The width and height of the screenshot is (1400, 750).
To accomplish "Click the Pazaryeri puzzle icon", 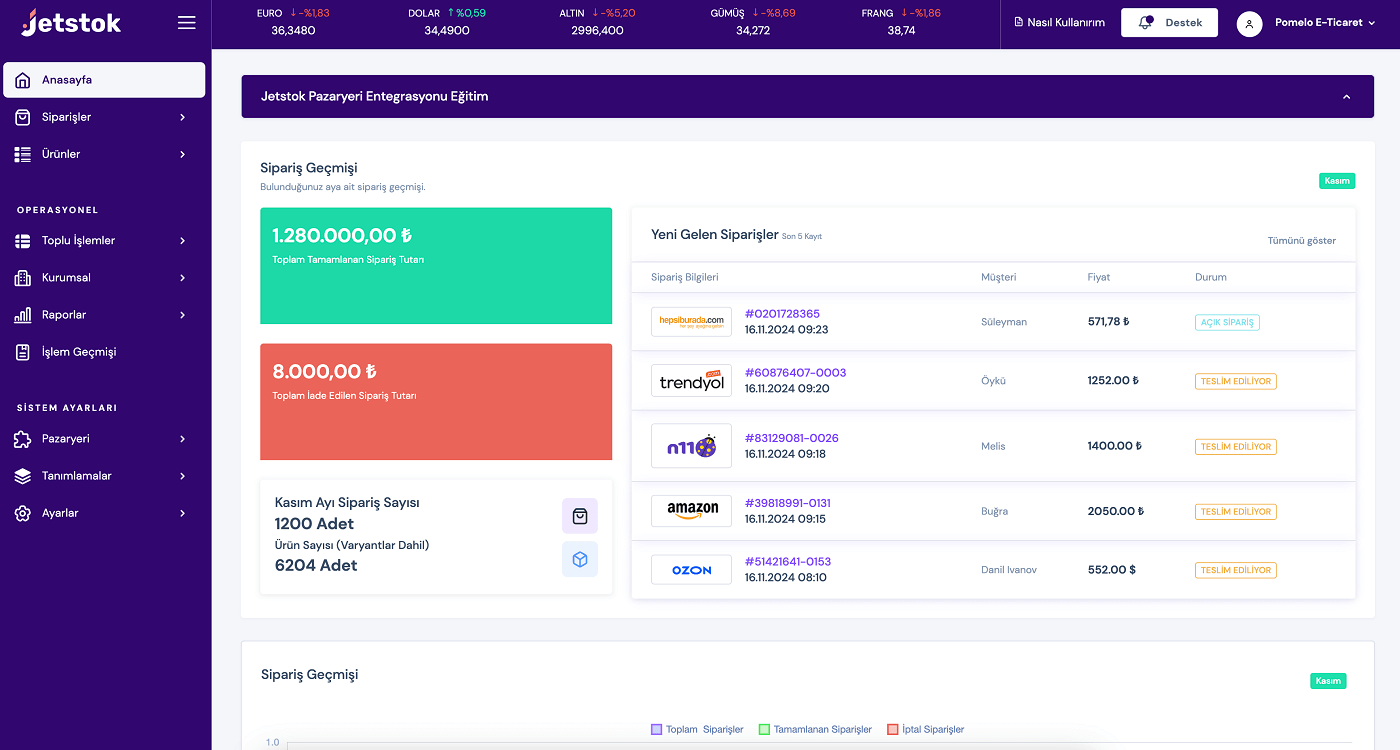I will tap(23, 439).
